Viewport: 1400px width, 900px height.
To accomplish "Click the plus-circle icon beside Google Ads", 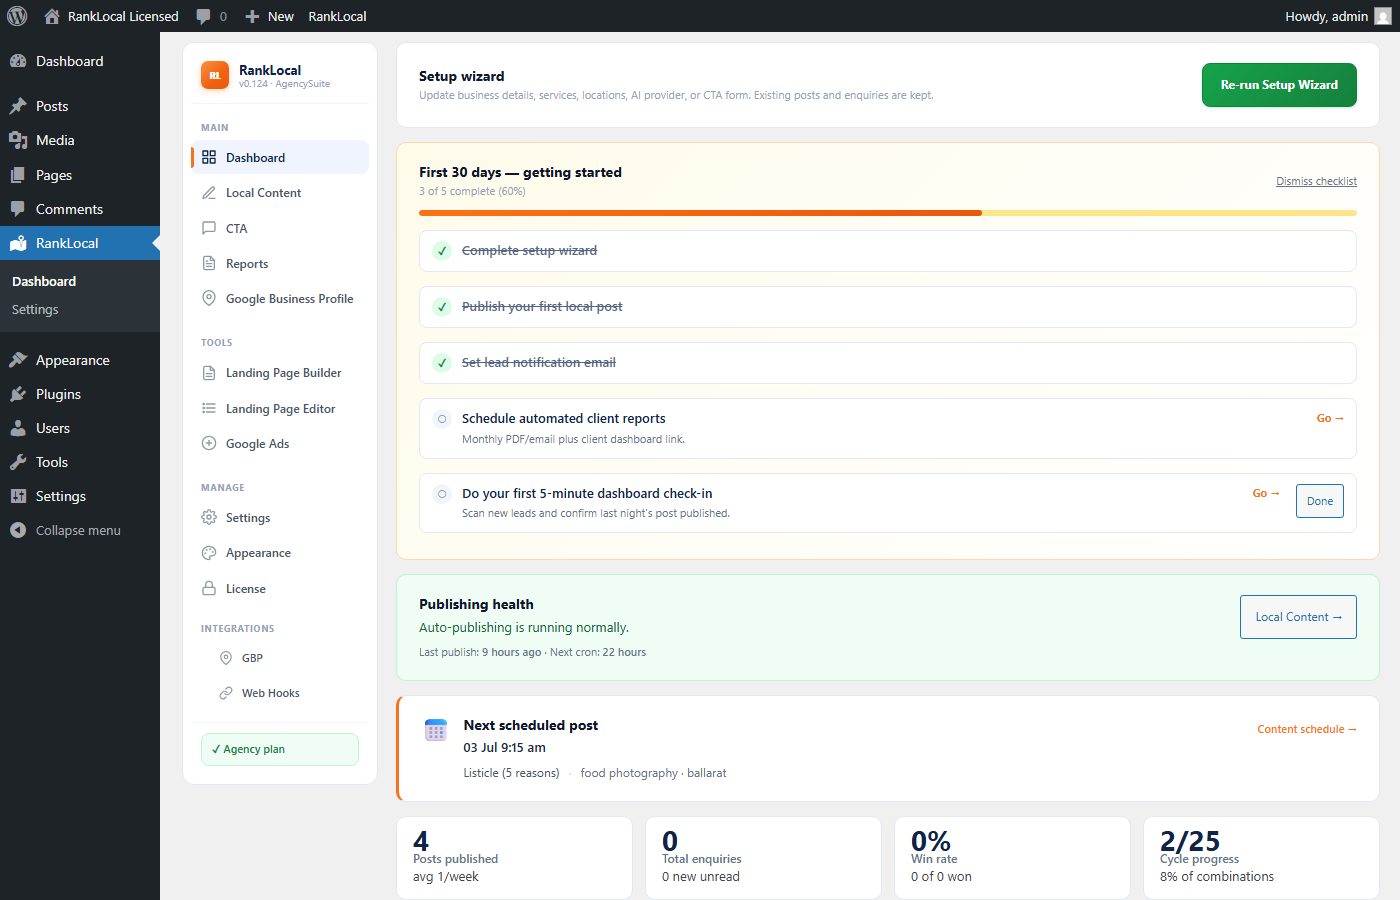I will [209, 443].
